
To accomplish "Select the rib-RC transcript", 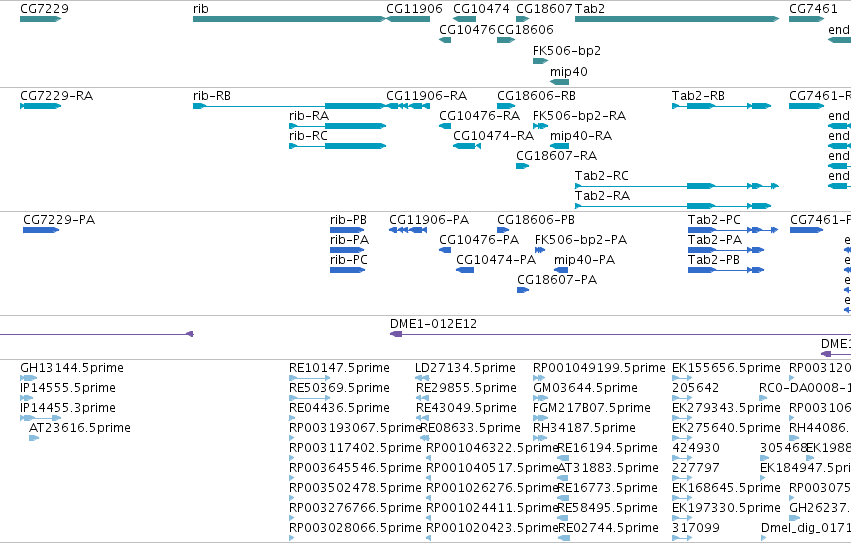I will [338, 146].
